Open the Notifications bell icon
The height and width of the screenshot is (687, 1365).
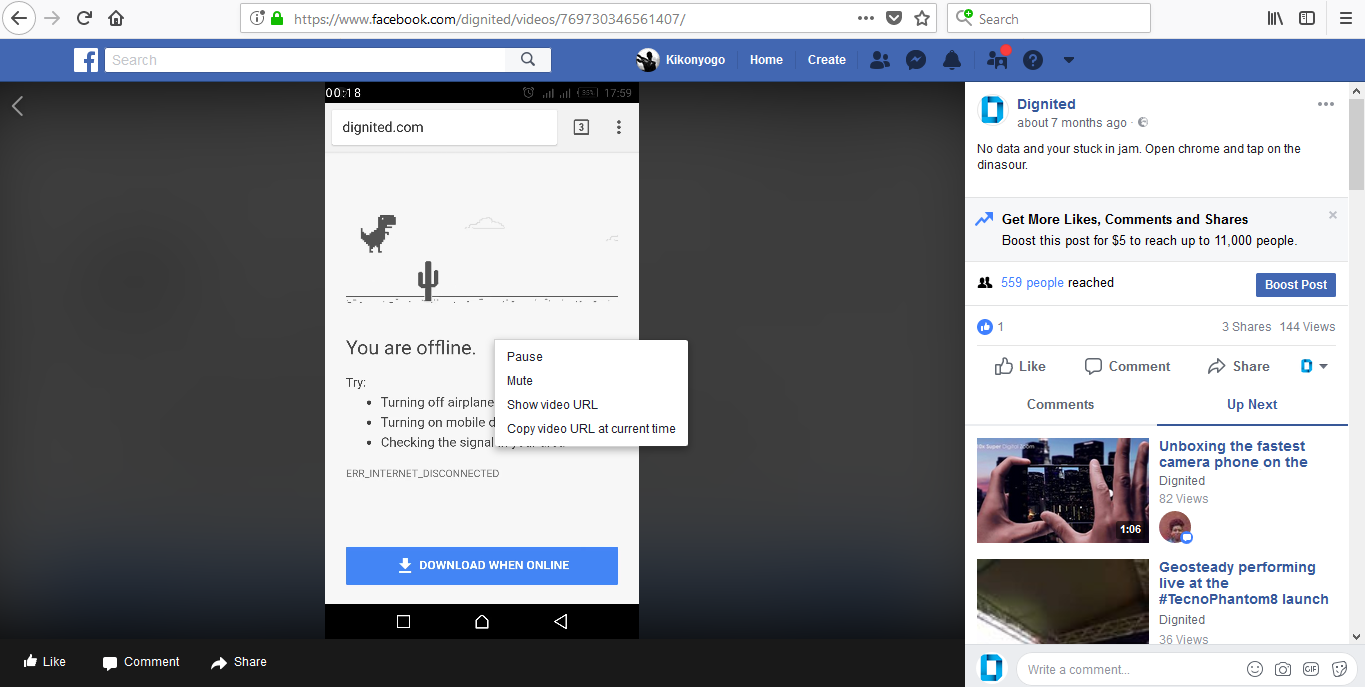[952, 60]
